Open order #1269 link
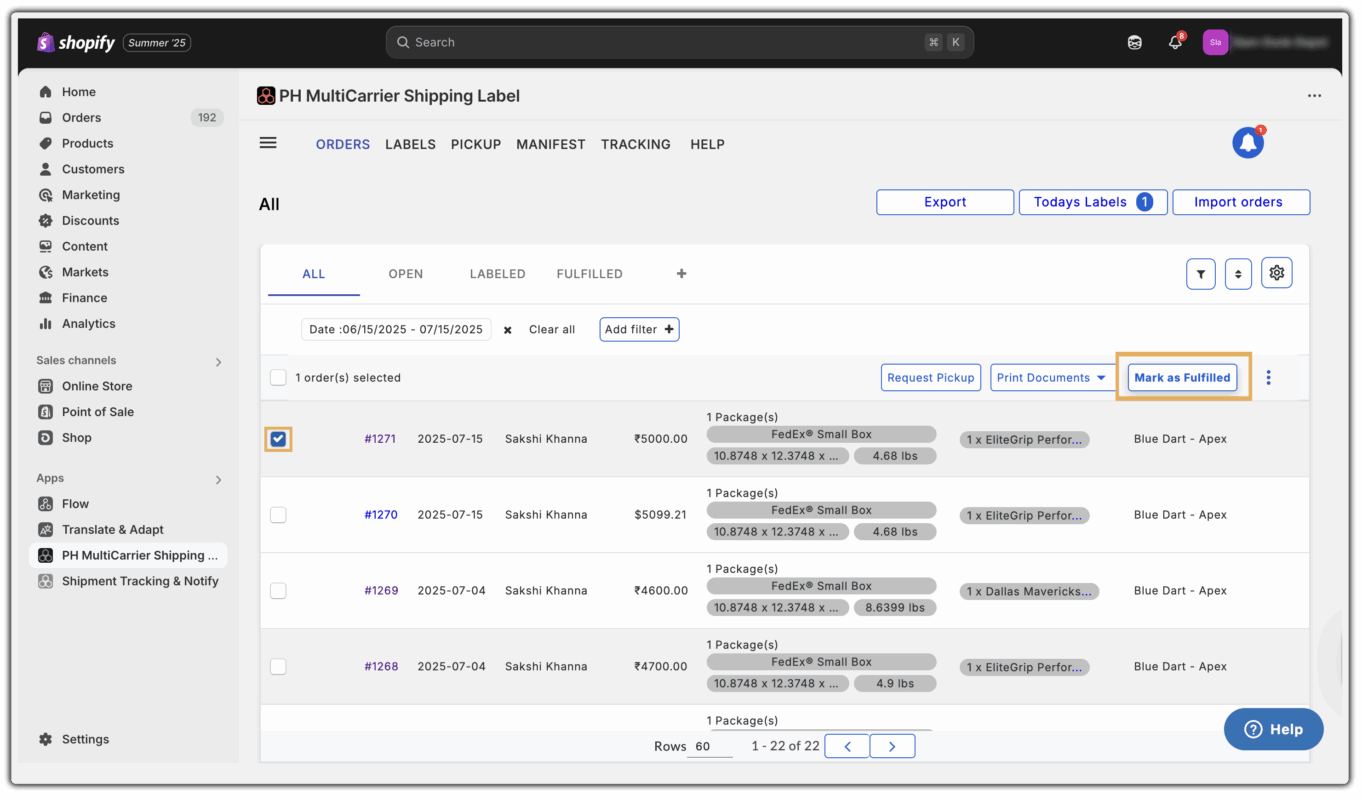This screenshot has width=1362, height=800. pyautogui.click(x=381, y=591)
